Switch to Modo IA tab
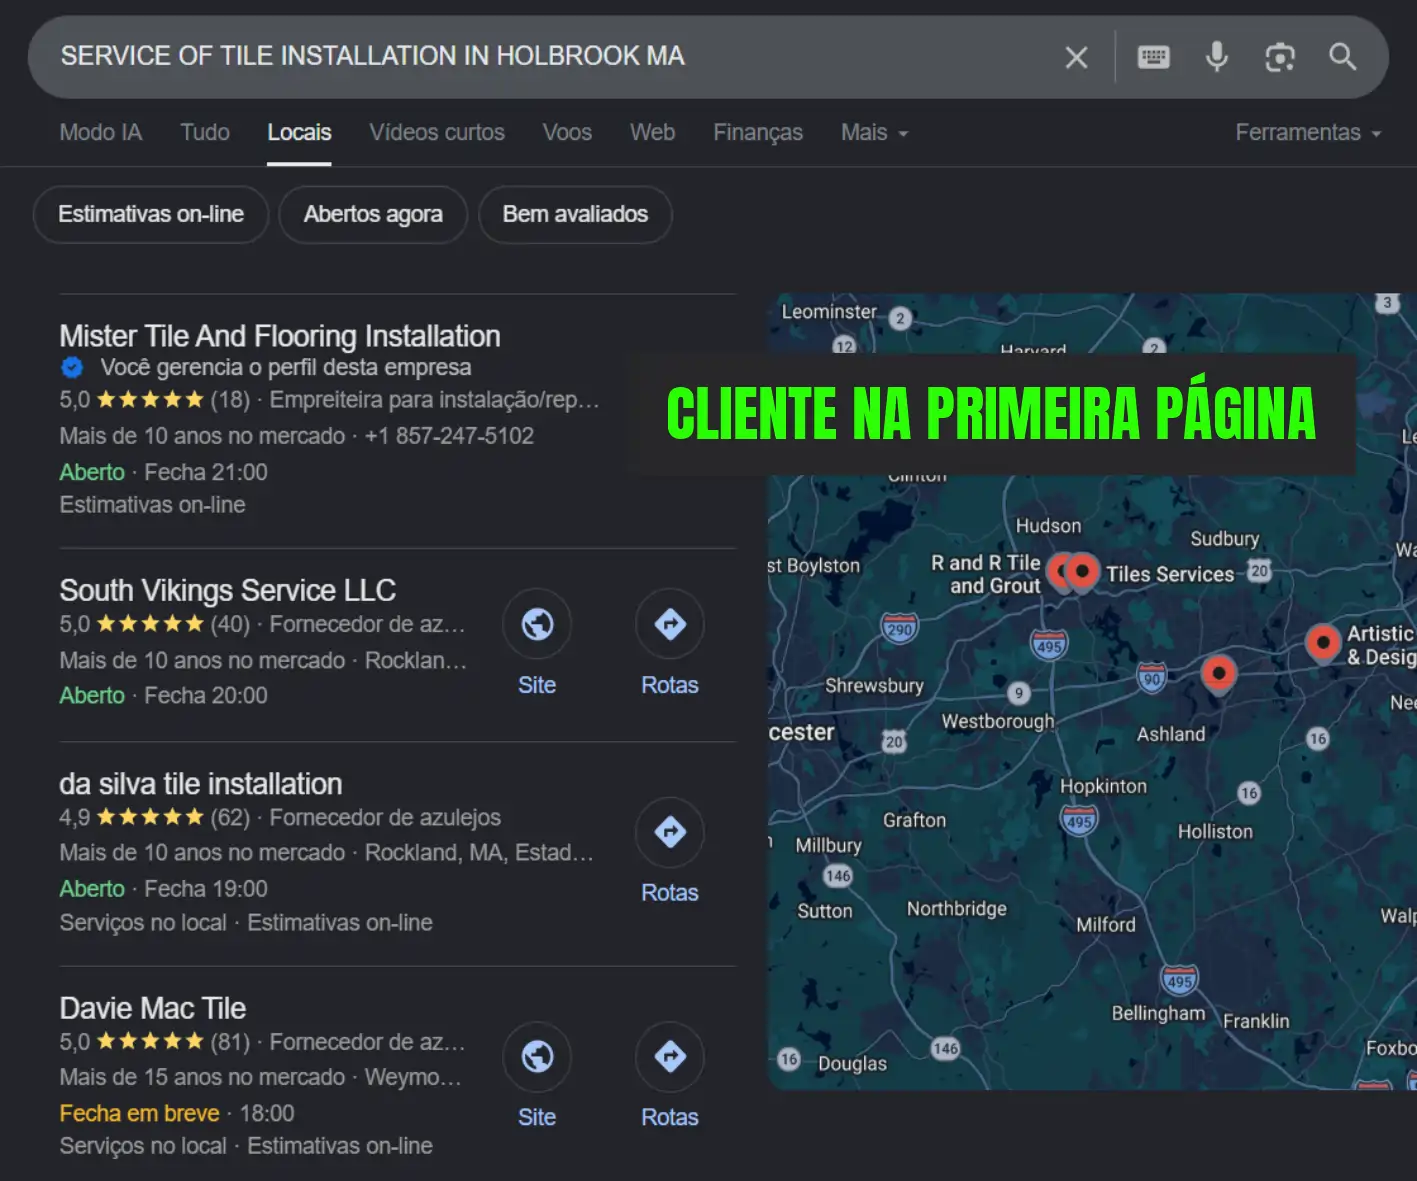The width and height of the screenshot is (1417, 1181). 101,132
